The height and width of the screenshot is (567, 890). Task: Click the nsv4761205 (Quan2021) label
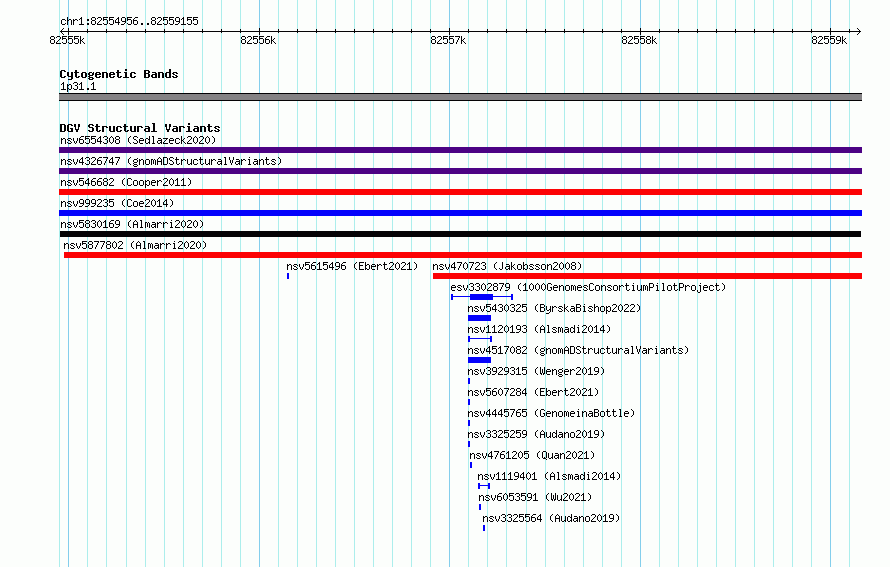(x=532, y=455)
